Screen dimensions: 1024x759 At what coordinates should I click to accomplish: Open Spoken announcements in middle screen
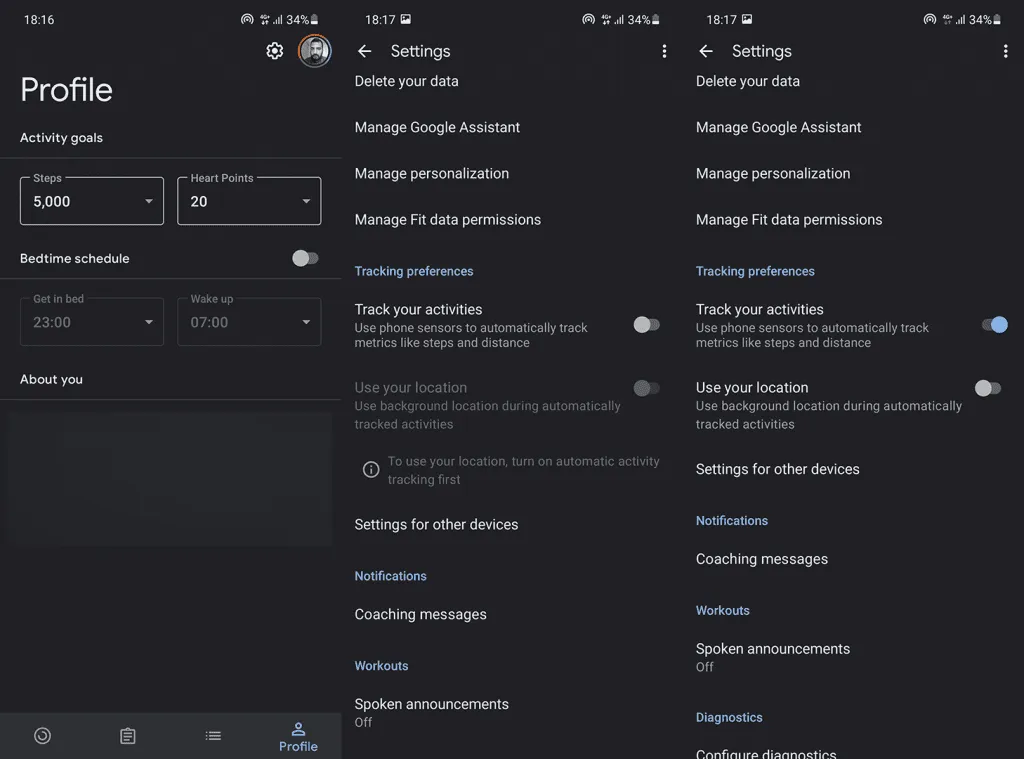[432, 712]
